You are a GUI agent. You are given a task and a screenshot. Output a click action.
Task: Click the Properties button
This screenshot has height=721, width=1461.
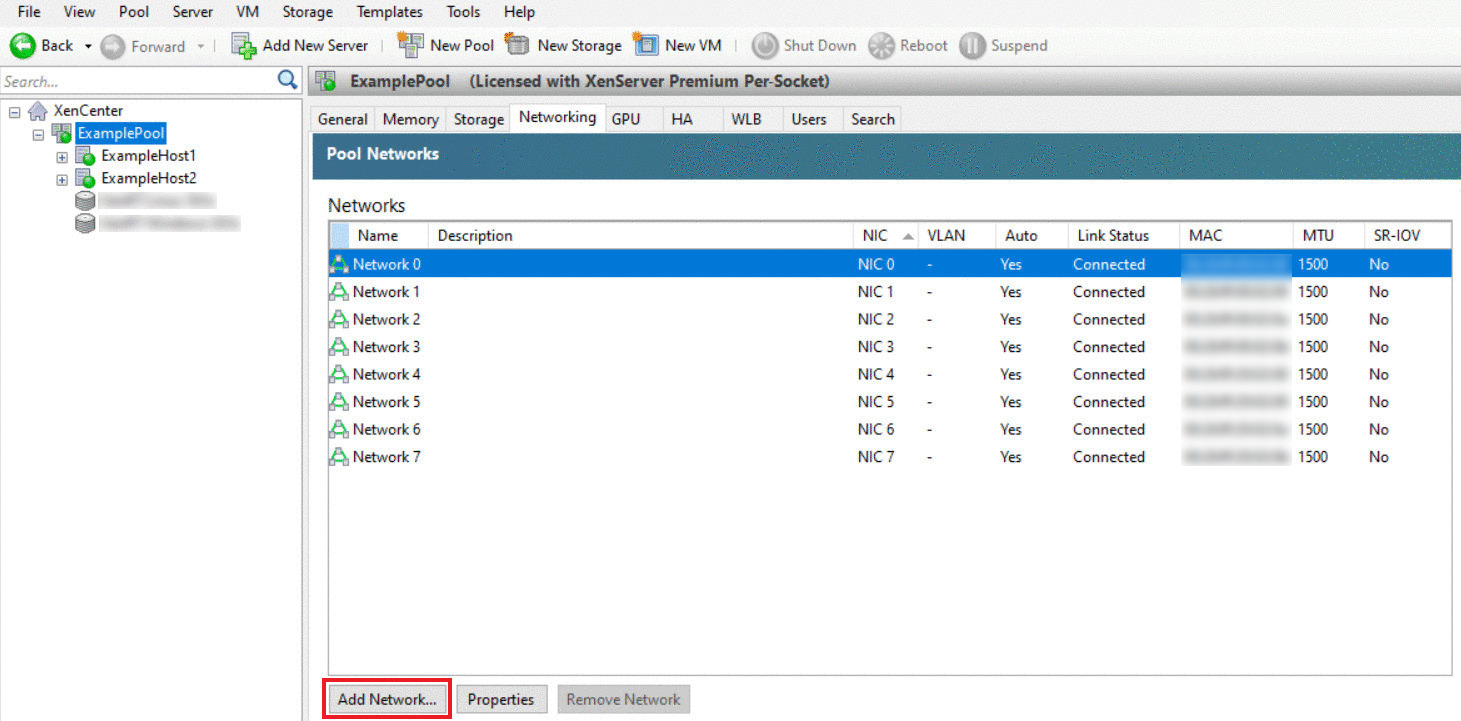click(501, 699)
